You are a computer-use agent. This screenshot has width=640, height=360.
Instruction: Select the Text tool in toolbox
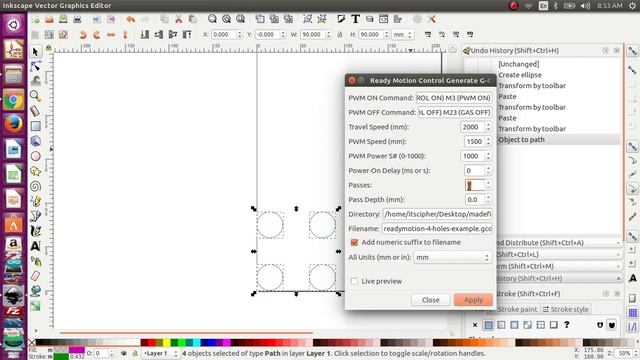36,246
